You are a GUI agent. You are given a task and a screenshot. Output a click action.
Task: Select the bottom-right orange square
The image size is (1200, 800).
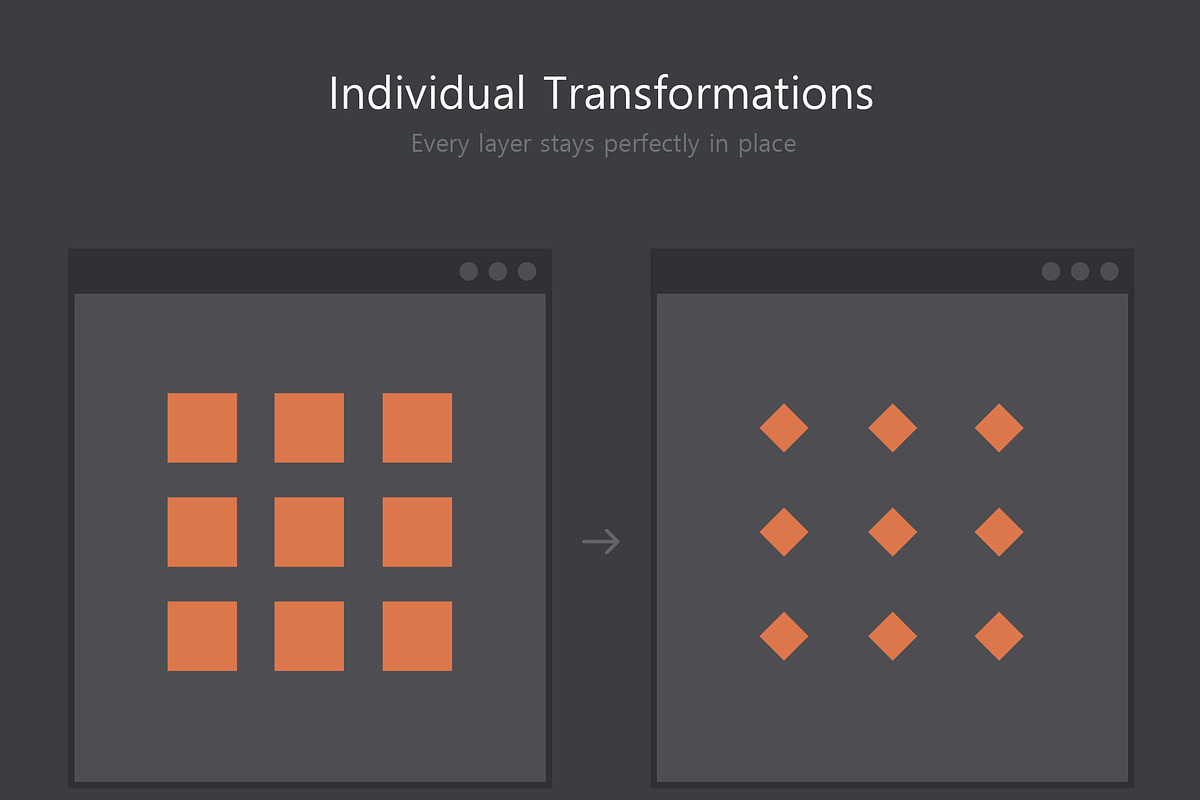[x=416, y=636]
